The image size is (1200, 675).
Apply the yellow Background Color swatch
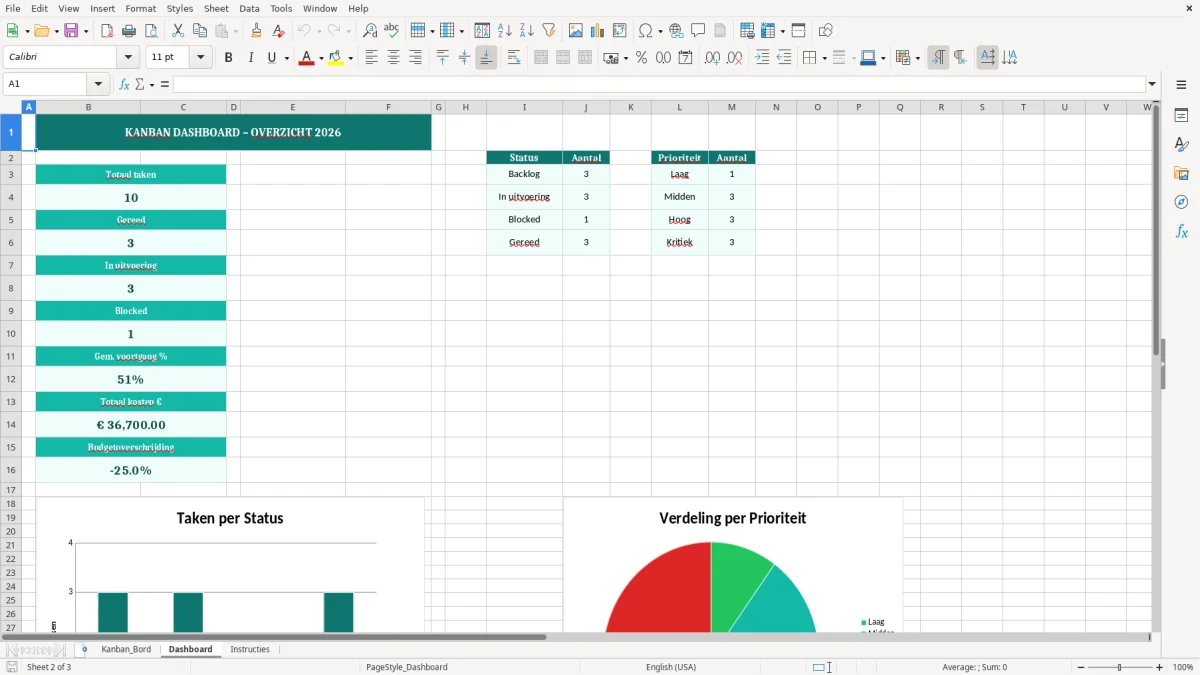pos(336,58)
